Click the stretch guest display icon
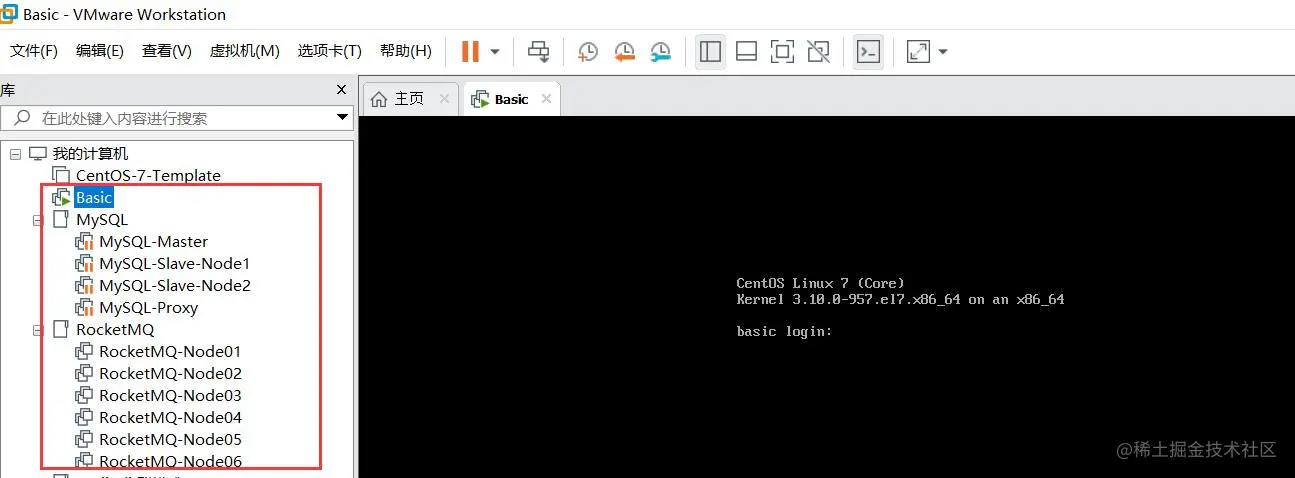The width and height of the screenshot is (1295, 478). tap(918, 51)
